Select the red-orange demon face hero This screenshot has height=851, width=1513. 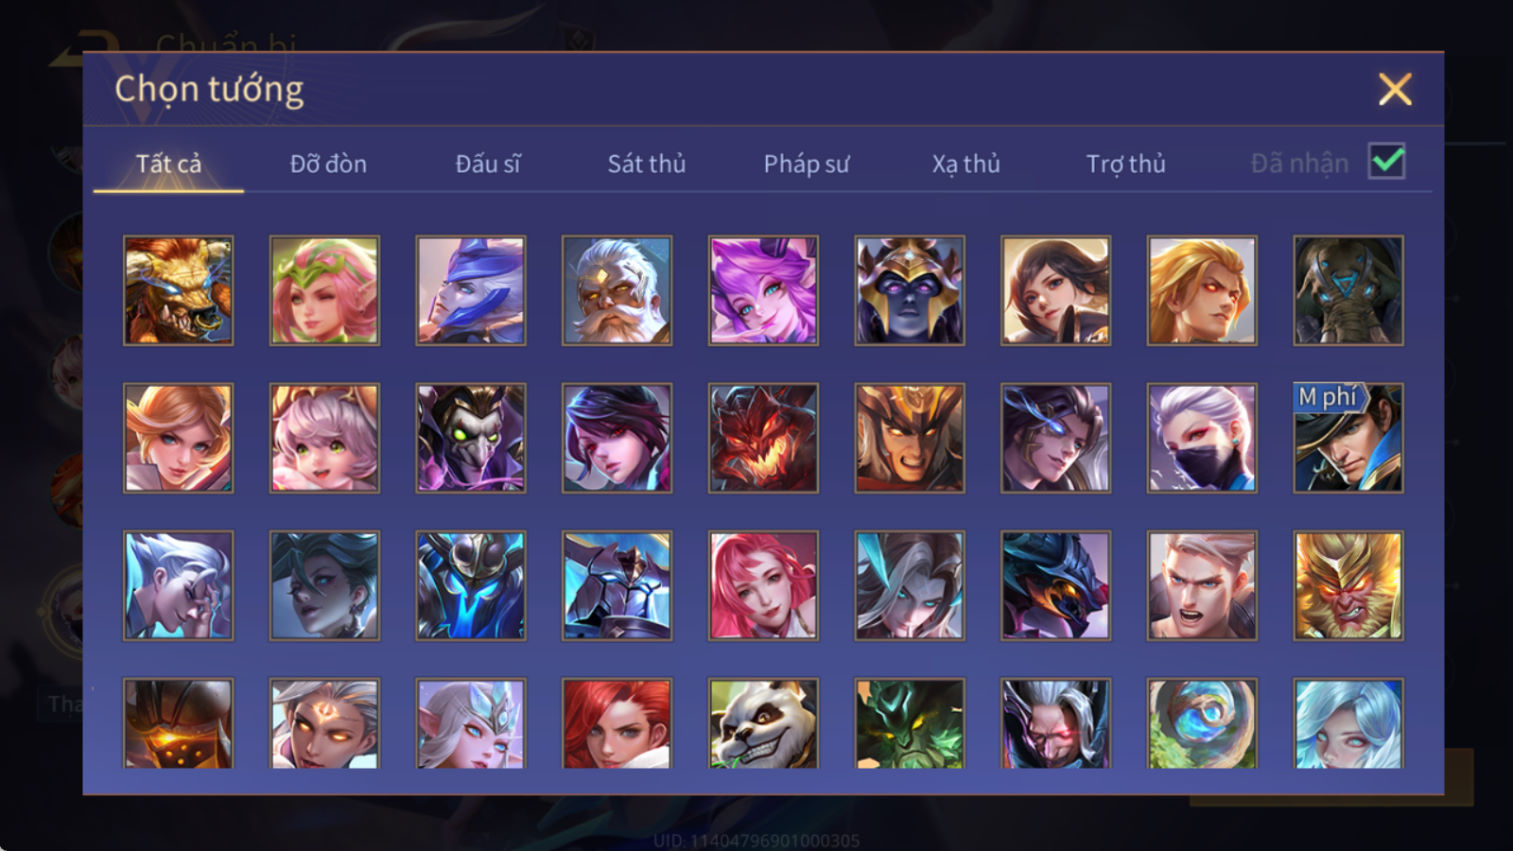[x=763, y=438]
